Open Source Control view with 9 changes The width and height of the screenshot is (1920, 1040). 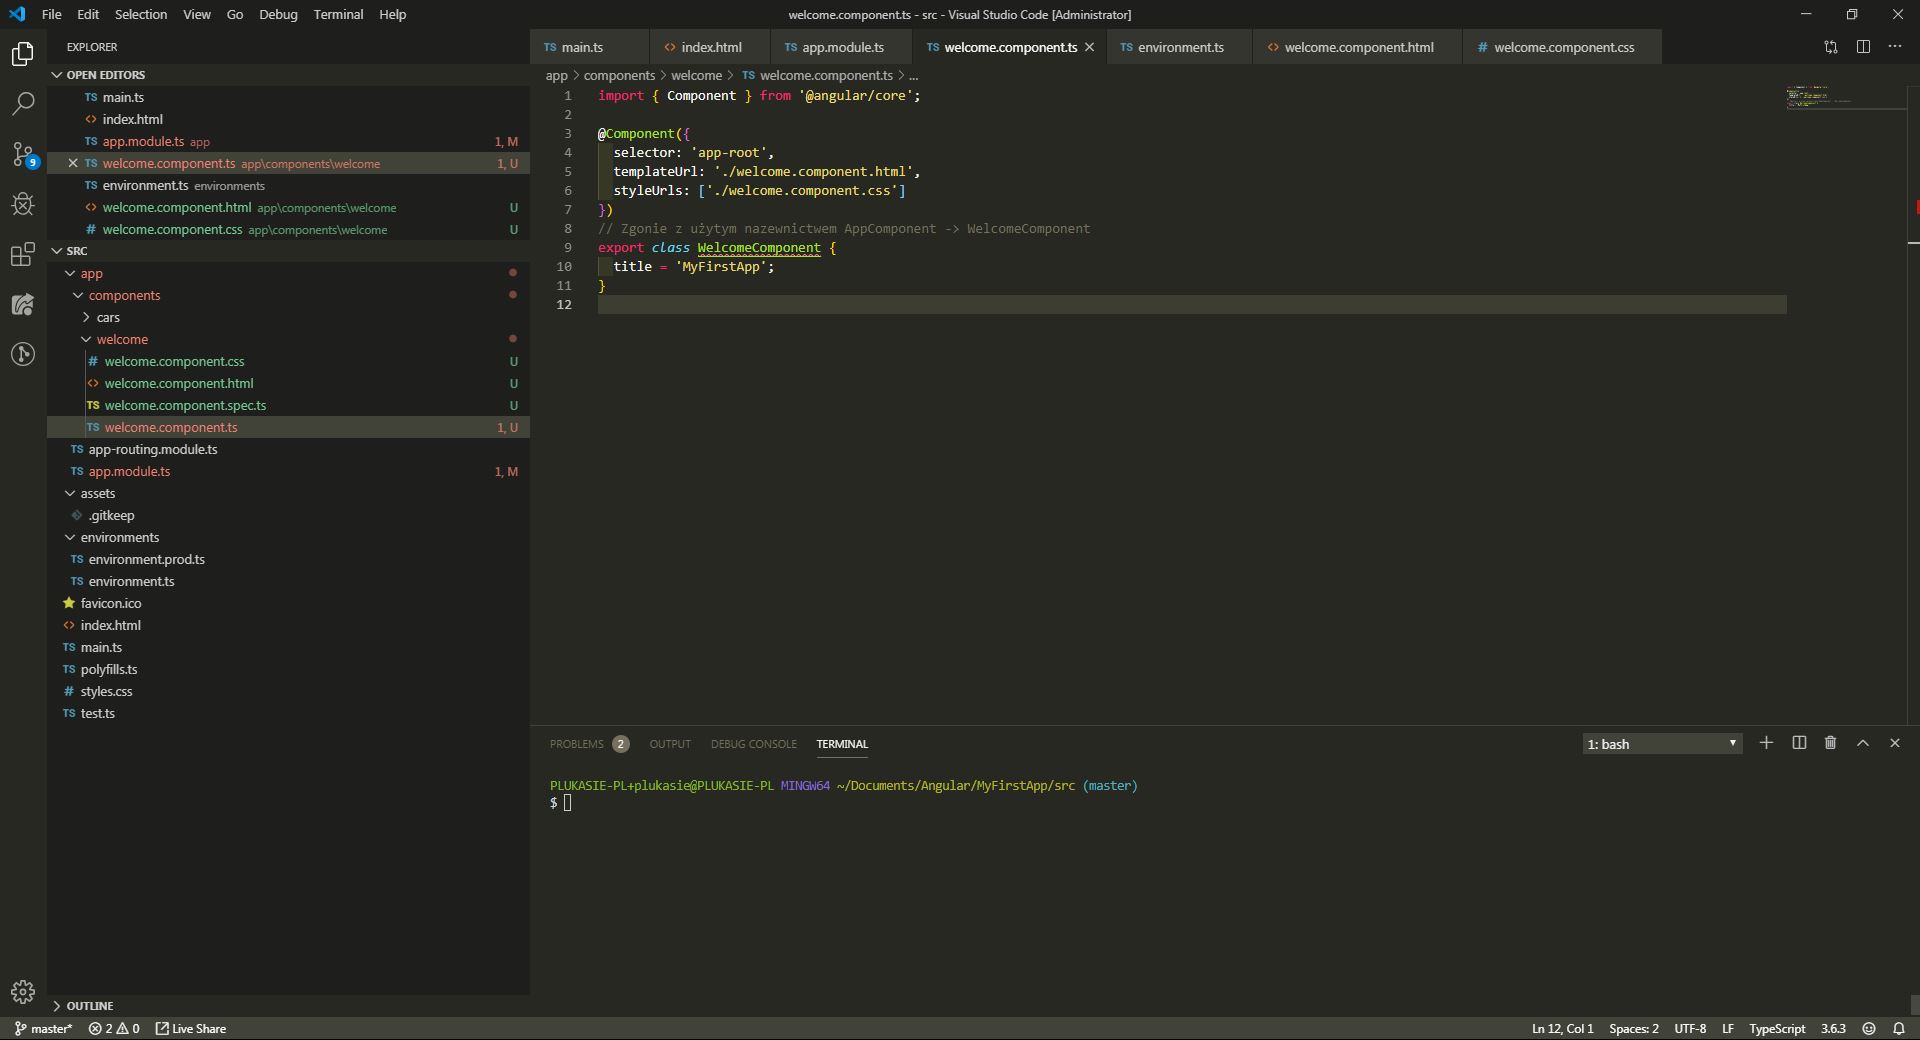23,154
